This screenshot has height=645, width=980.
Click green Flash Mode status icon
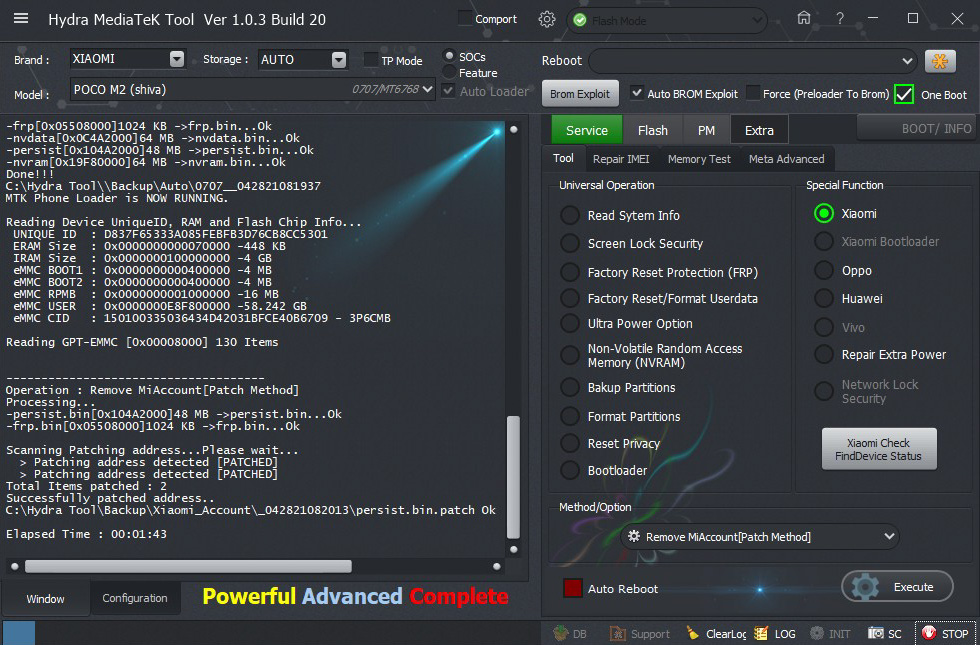580,20
